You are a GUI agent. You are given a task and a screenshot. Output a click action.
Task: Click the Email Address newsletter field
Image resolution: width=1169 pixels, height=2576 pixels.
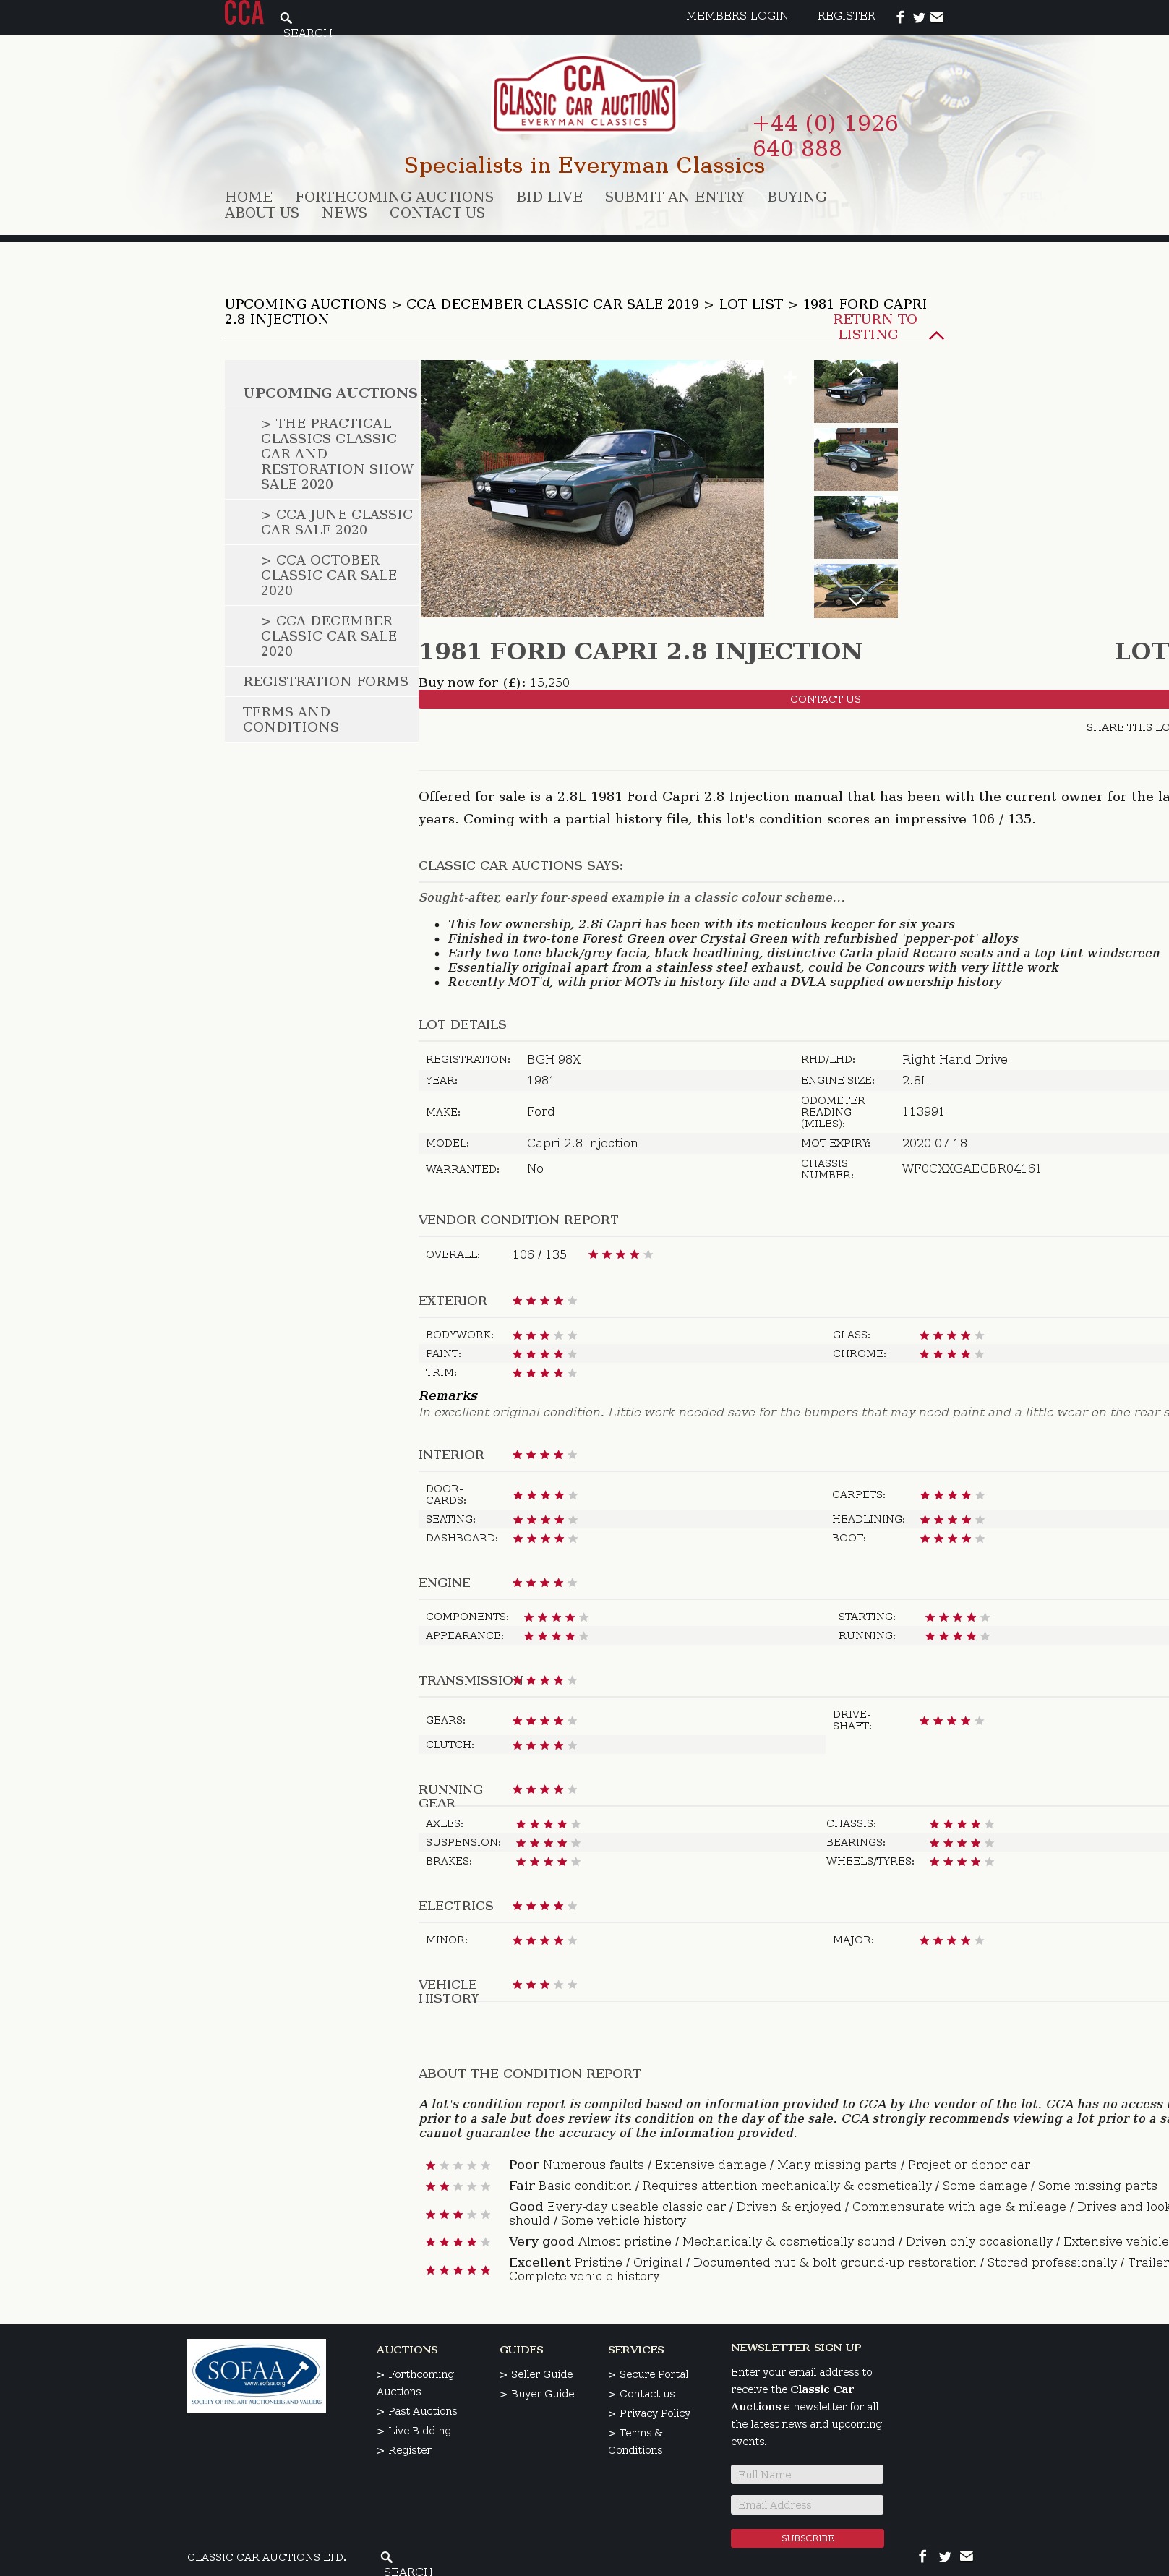(807, 2505)
